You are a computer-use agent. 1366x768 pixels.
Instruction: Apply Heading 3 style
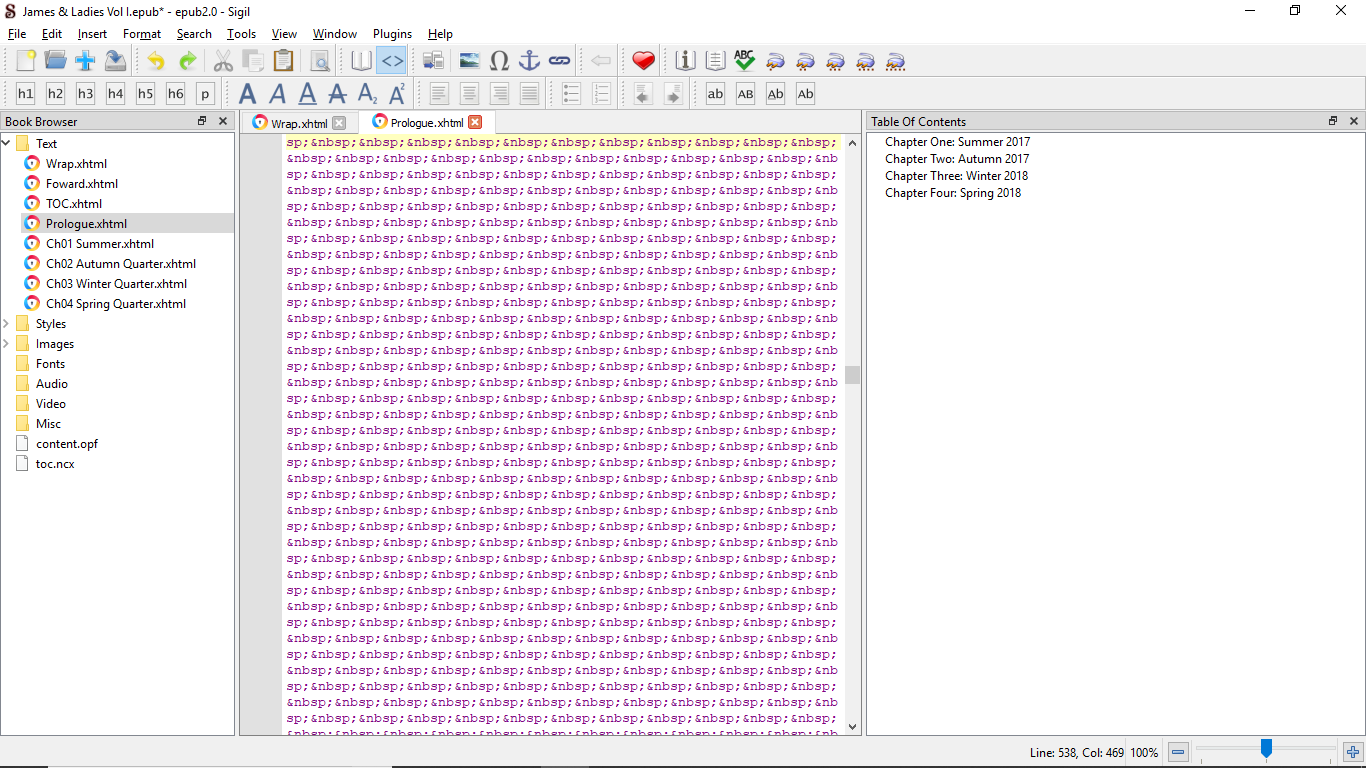(85, 94)
